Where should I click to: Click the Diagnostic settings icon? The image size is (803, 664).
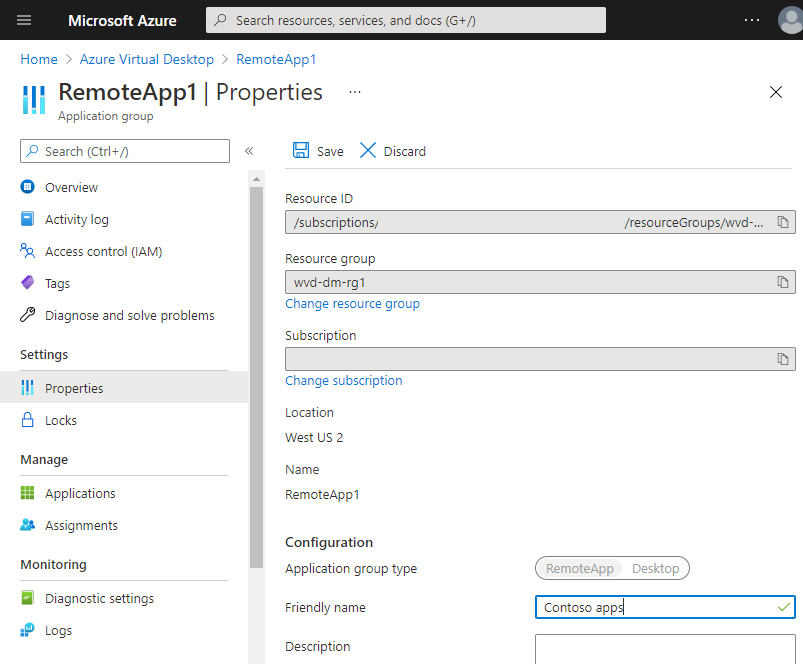tap(28, 597)
